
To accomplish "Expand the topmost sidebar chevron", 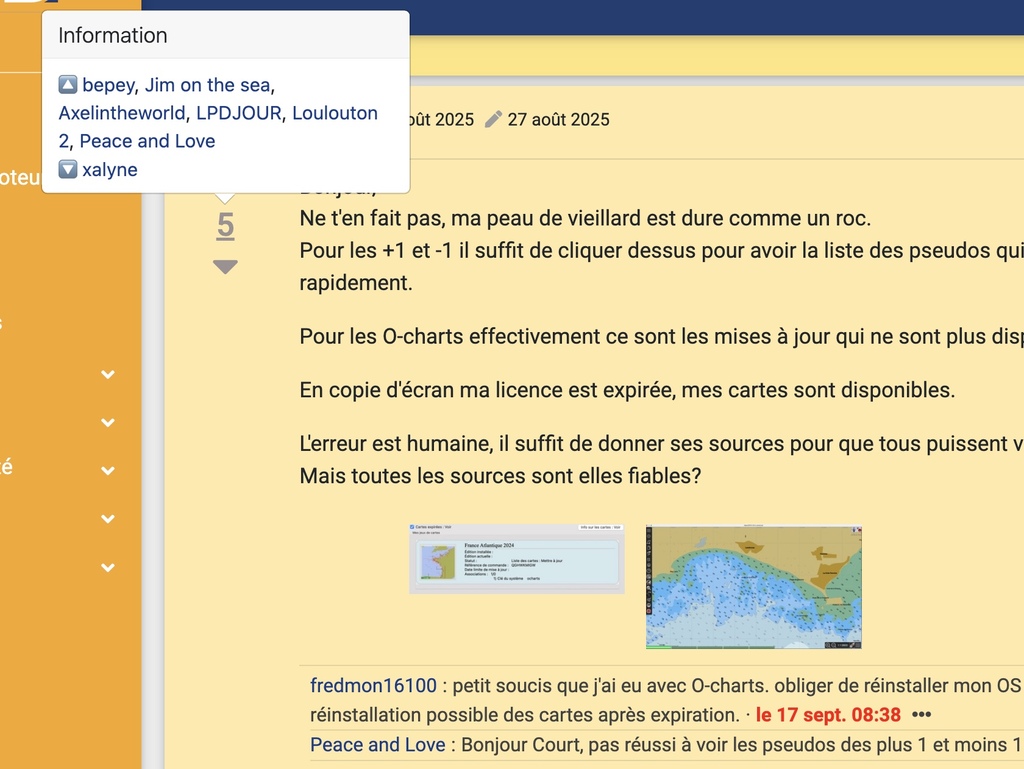I will (x=108, y=375).
